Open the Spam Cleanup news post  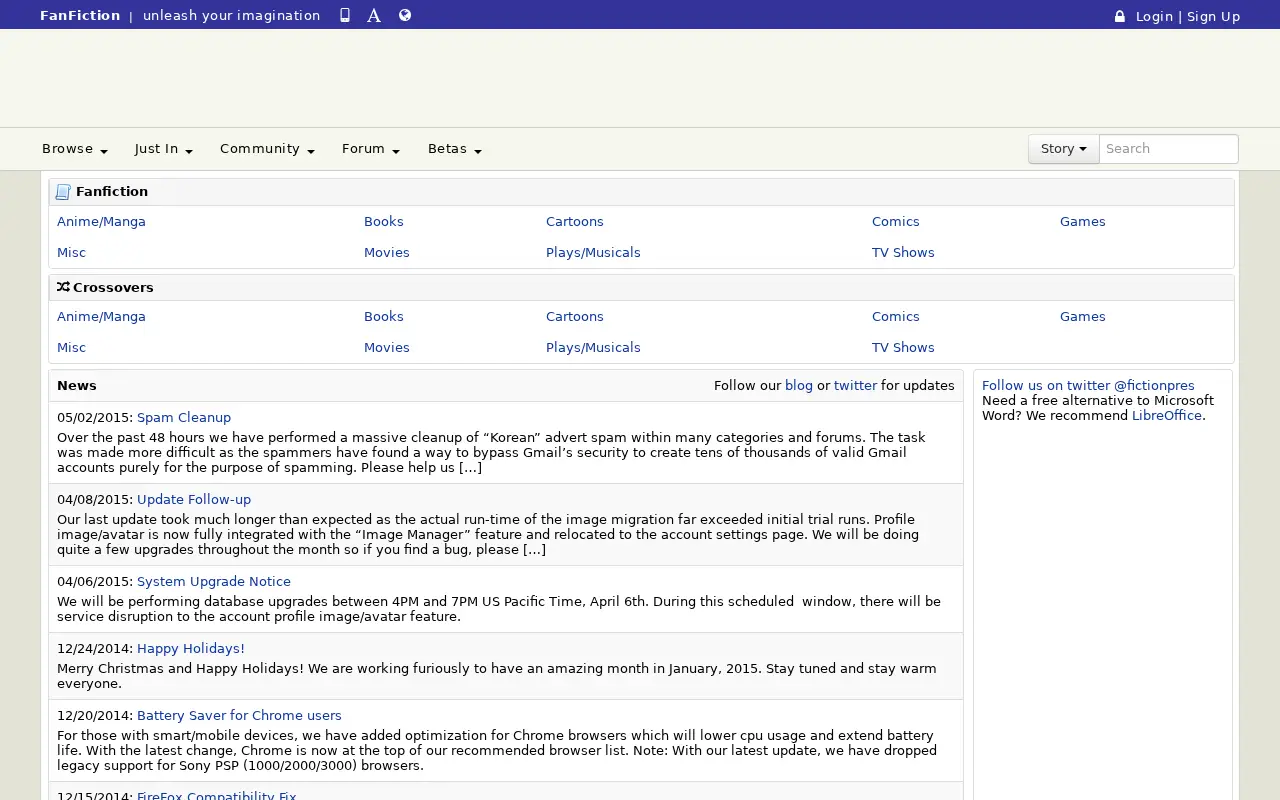point(184,418)
